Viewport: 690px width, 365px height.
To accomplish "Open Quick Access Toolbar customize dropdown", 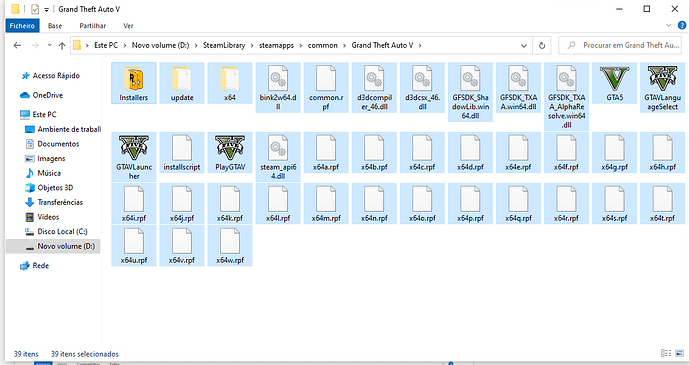I will pos(46,9).
